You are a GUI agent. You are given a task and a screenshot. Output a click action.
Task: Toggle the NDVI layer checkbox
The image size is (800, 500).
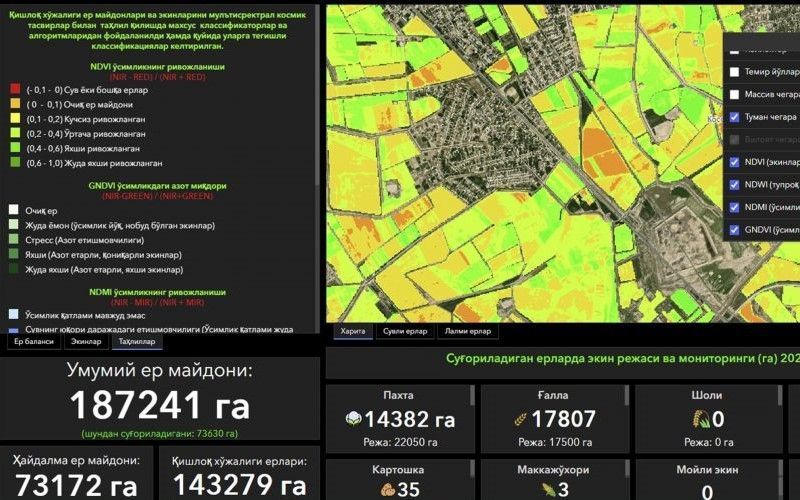(x=734, y=162)
